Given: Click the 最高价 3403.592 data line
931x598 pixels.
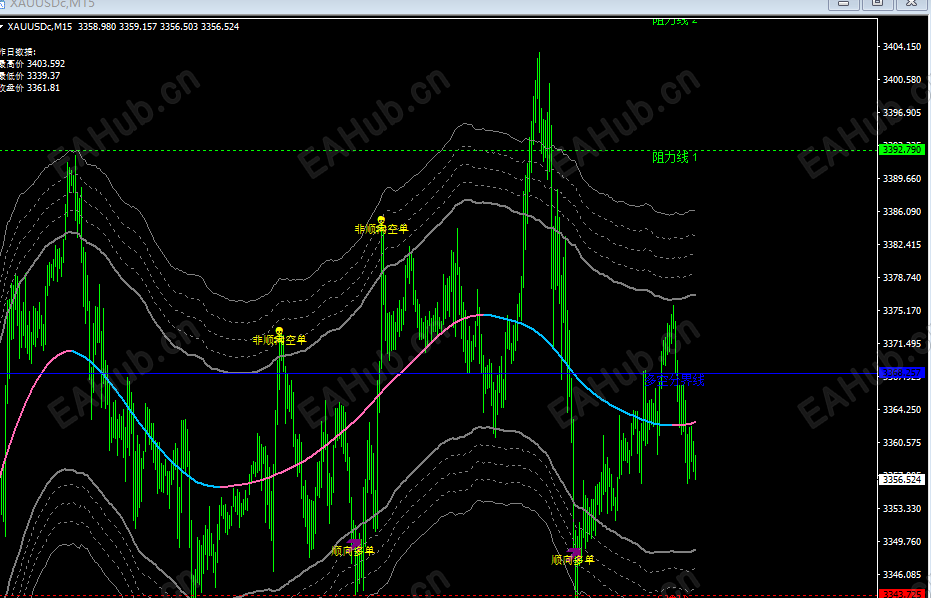Looking at the screenshot, I should [33, 64].
